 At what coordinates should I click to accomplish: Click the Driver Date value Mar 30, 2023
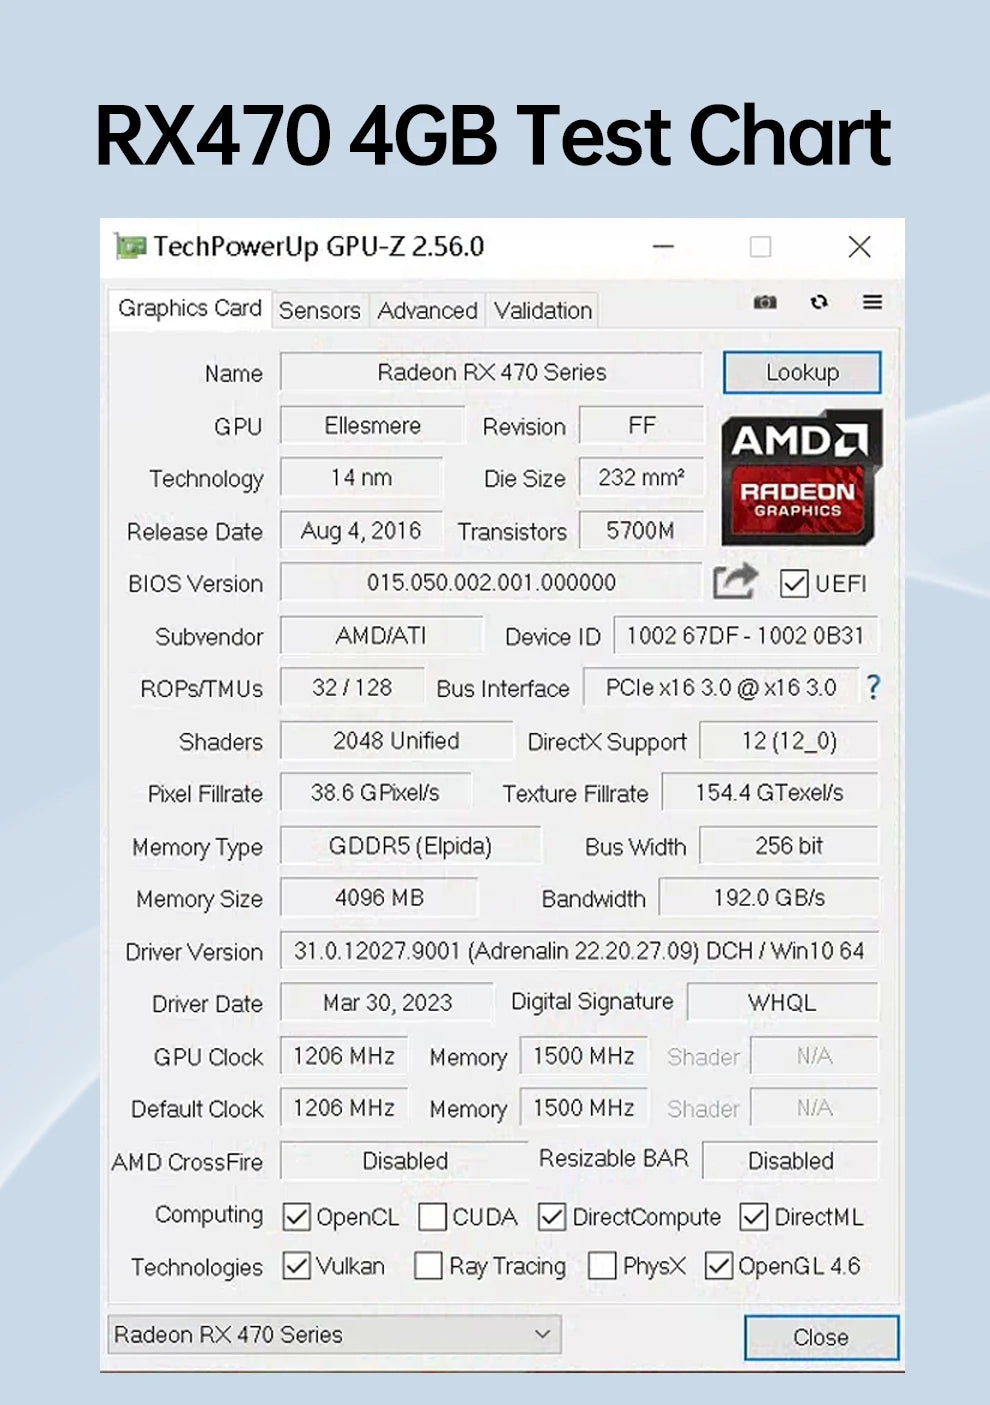tap(387, 1002)
